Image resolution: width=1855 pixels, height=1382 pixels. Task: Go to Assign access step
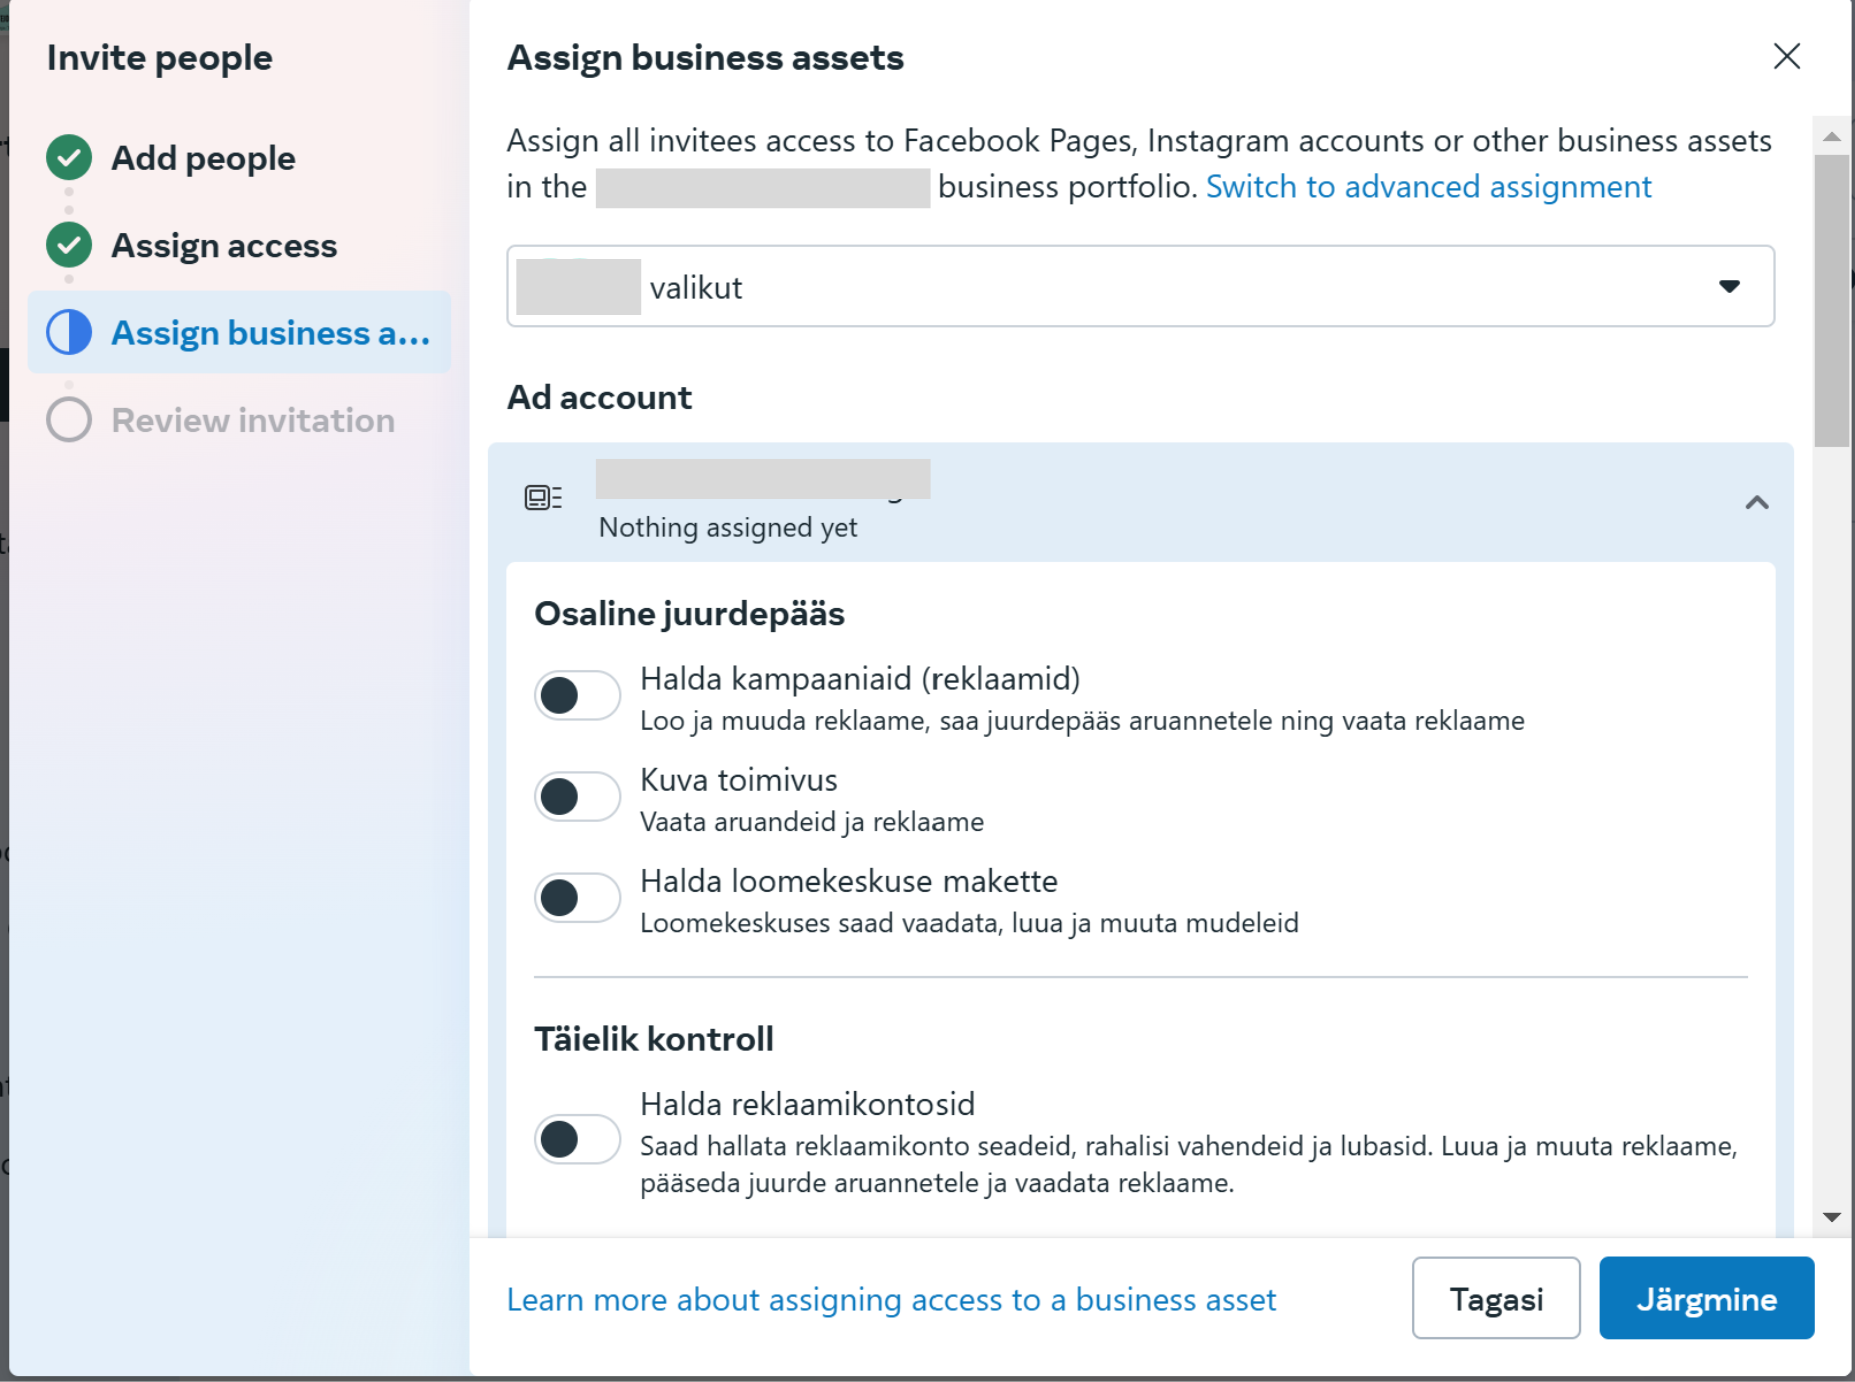pyautogui.click(x=224, y=246)
